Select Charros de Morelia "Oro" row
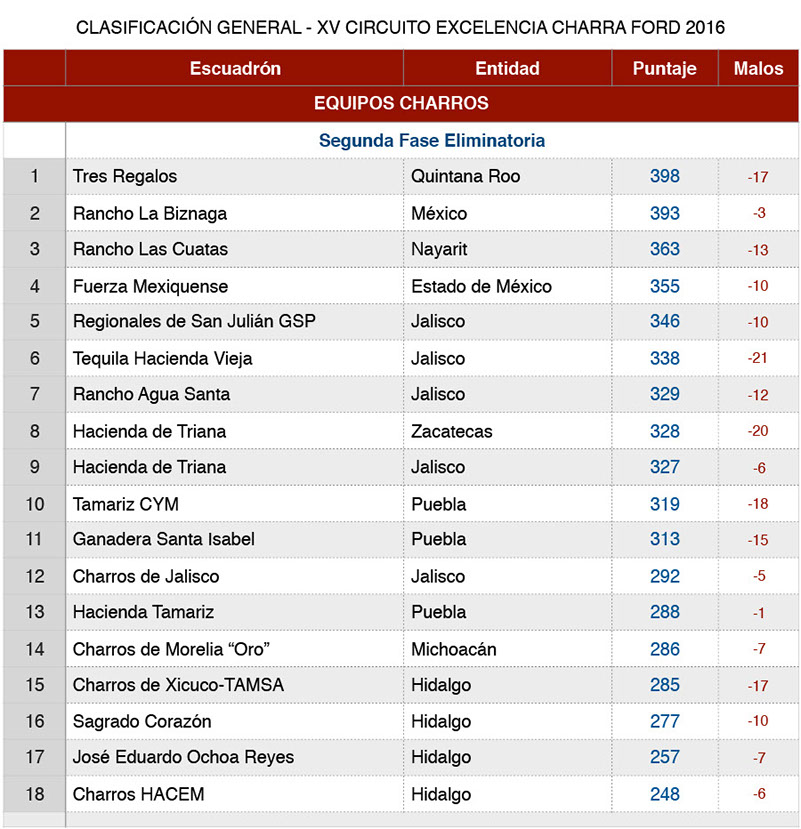Screen dimensions: 801x829 [x=172, y=649]
